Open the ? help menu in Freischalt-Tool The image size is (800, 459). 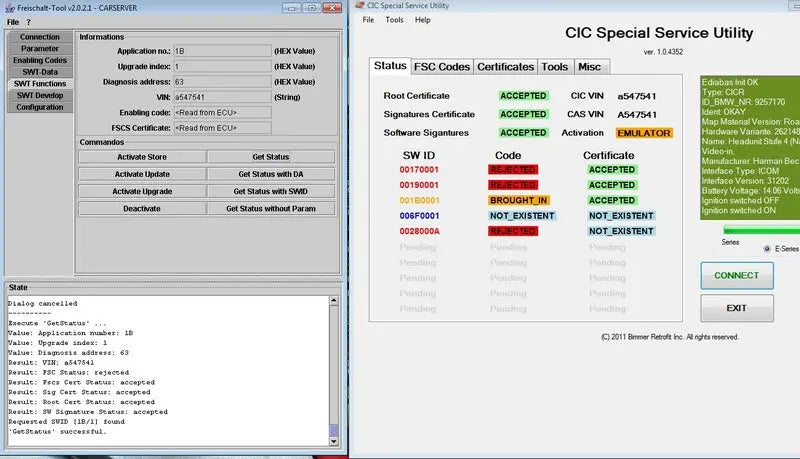point(28,21)
